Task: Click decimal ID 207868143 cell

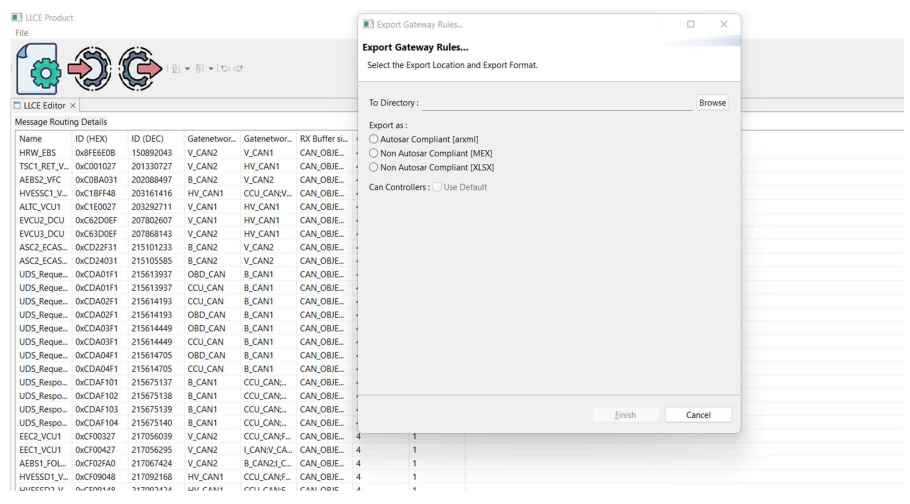Action: tap(151, 234)
